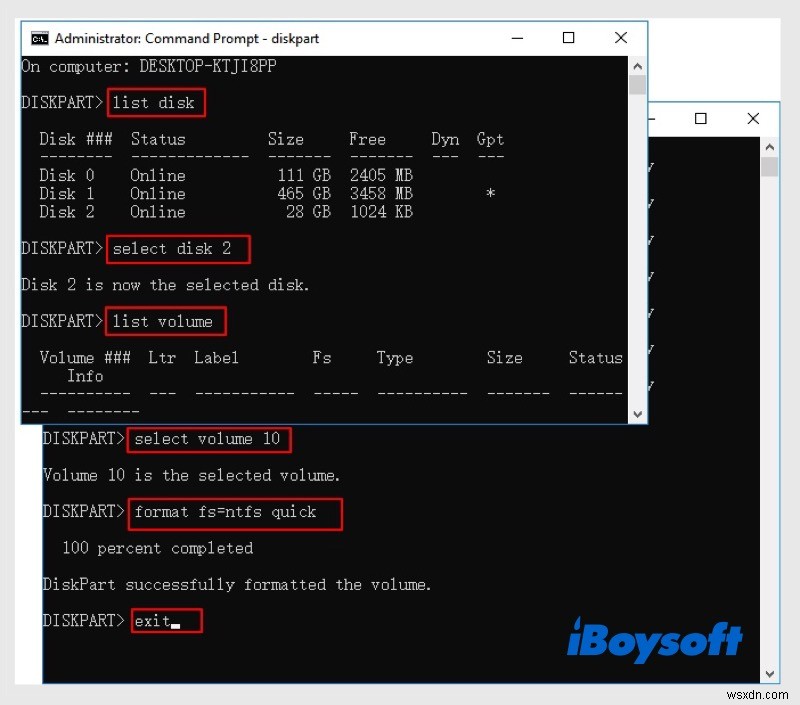Viewport: 800px width, 705px height.
Task: Click the 'Disk 0' row label
Action: [67, 175]
